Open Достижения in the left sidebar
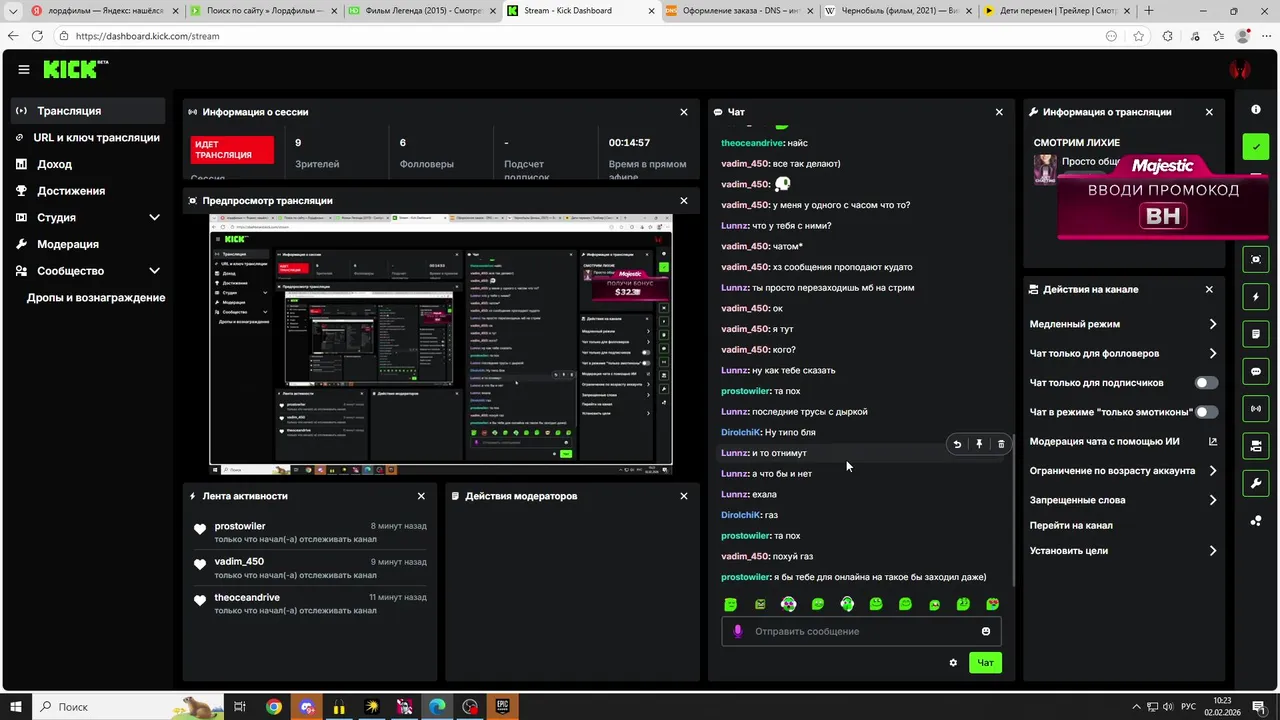The height and width of the screenshot is (720, 1280). point(88,191)
